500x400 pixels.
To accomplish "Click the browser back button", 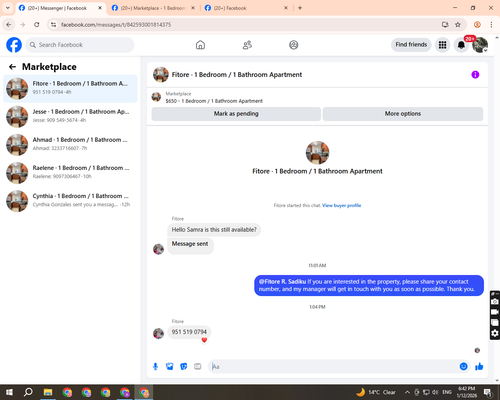I will [x=9, y=25].
